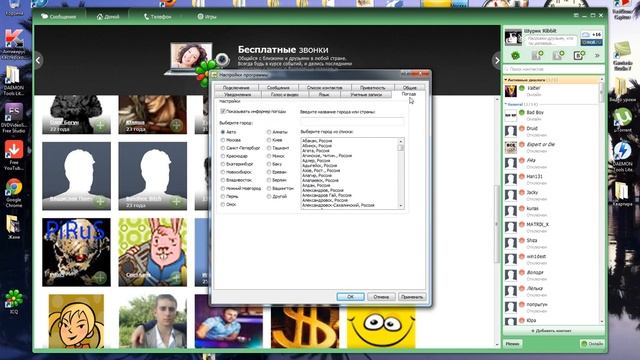Click Expert or Die contact avatar
Viewport: 640px width, 360px height.
coord(511,147)
